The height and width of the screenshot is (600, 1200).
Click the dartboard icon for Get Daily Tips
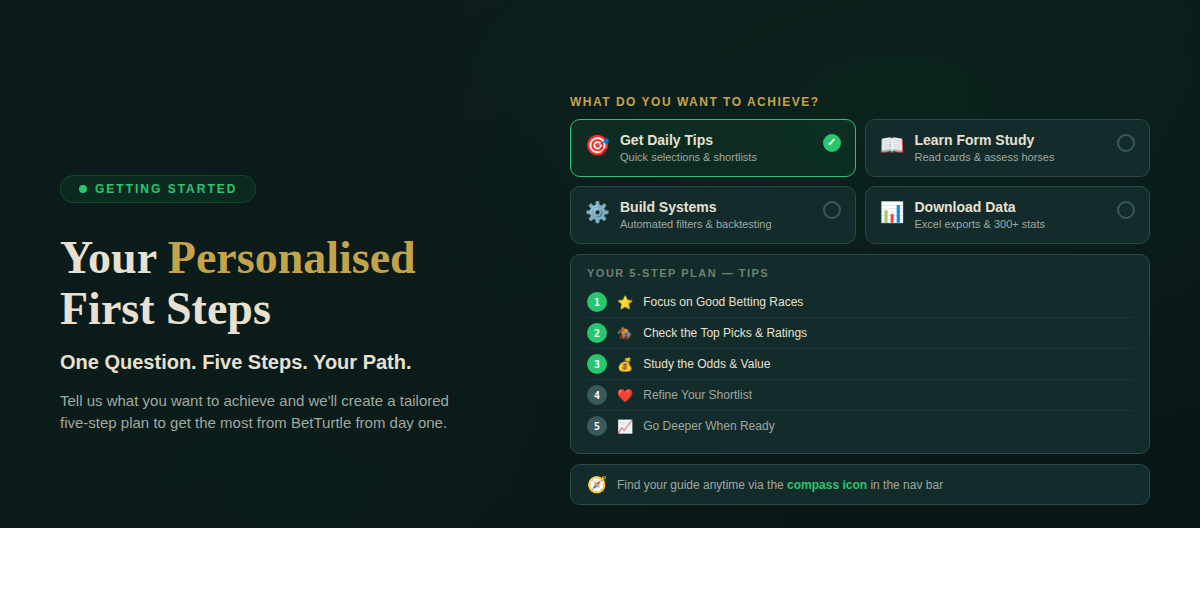[597, 146]
